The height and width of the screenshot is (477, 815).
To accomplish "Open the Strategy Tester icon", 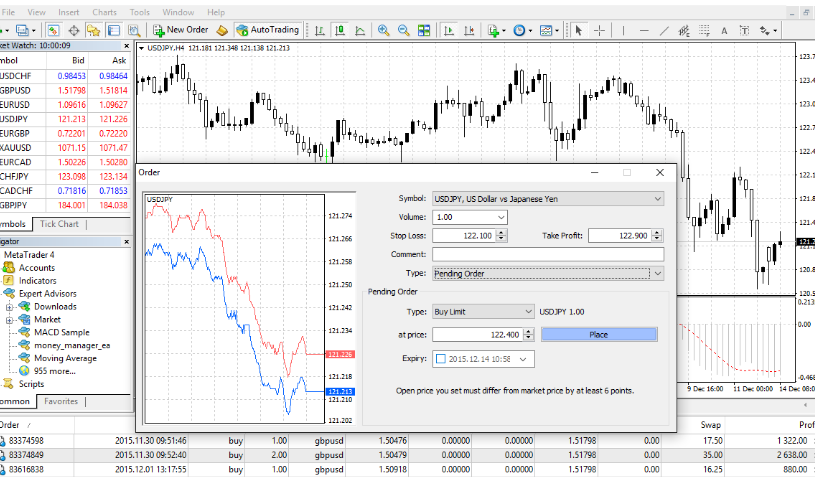I will pyautogui.click(x=134, y=30).
